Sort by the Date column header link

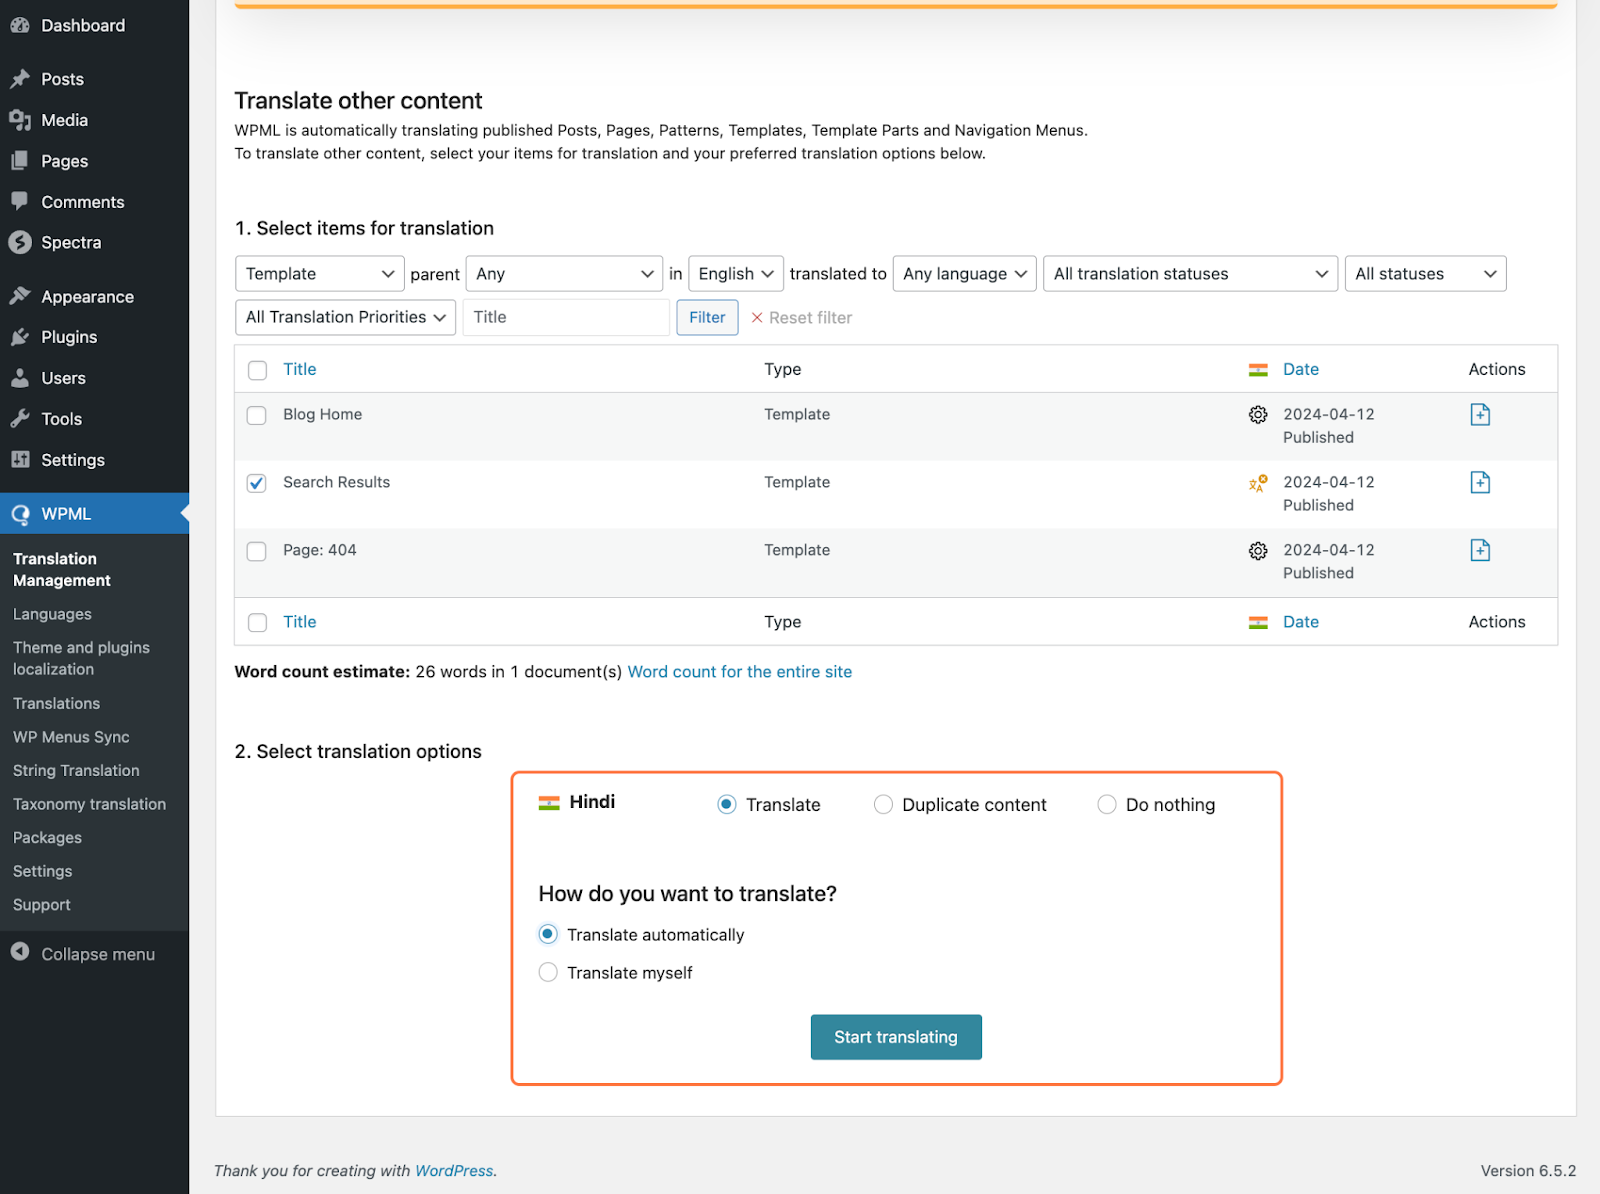(1301, 370)
